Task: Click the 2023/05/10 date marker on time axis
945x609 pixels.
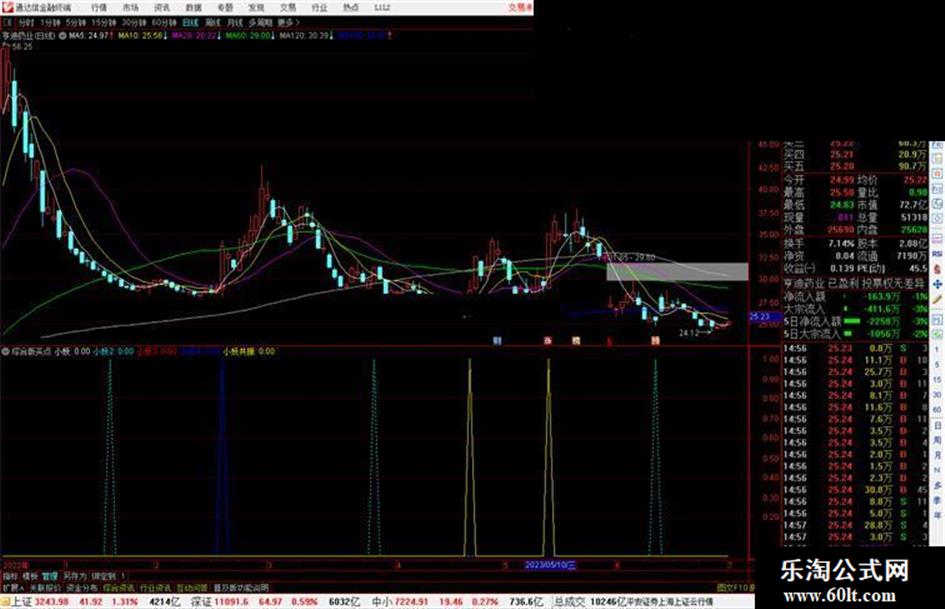Action: pyautogui.click(x=550, y=565)
